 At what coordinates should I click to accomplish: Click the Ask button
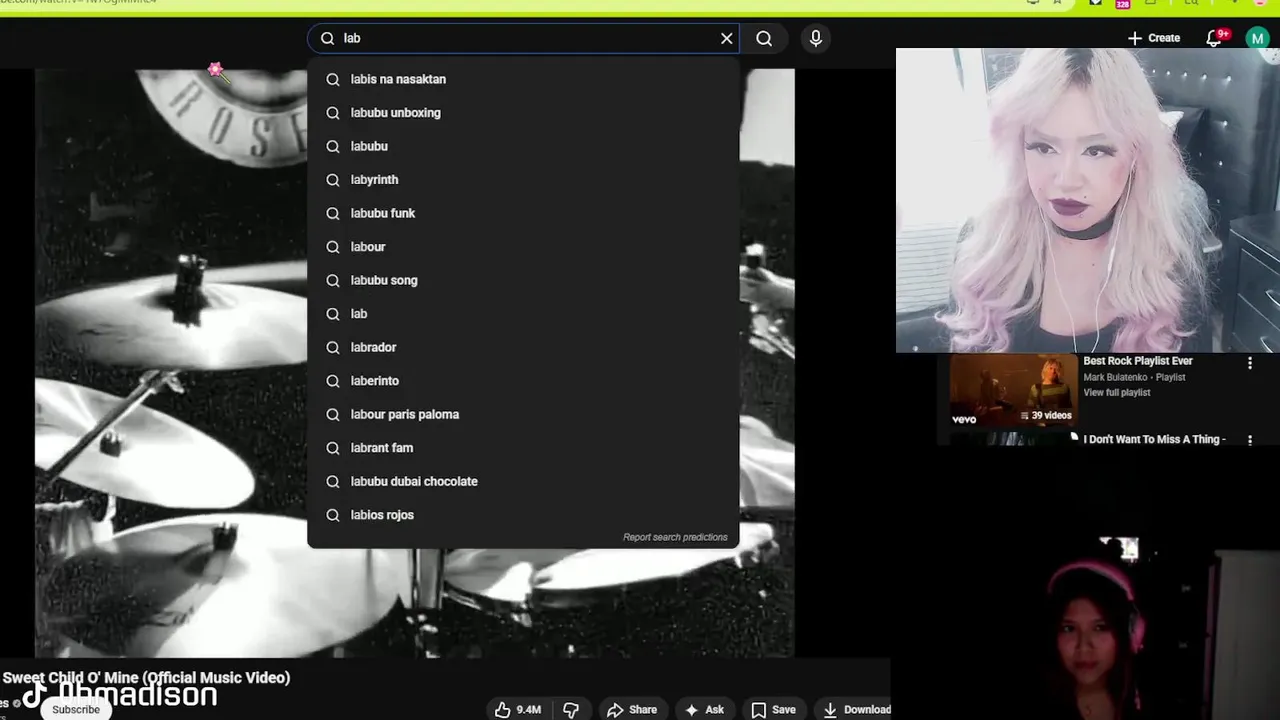pos(704,710)
